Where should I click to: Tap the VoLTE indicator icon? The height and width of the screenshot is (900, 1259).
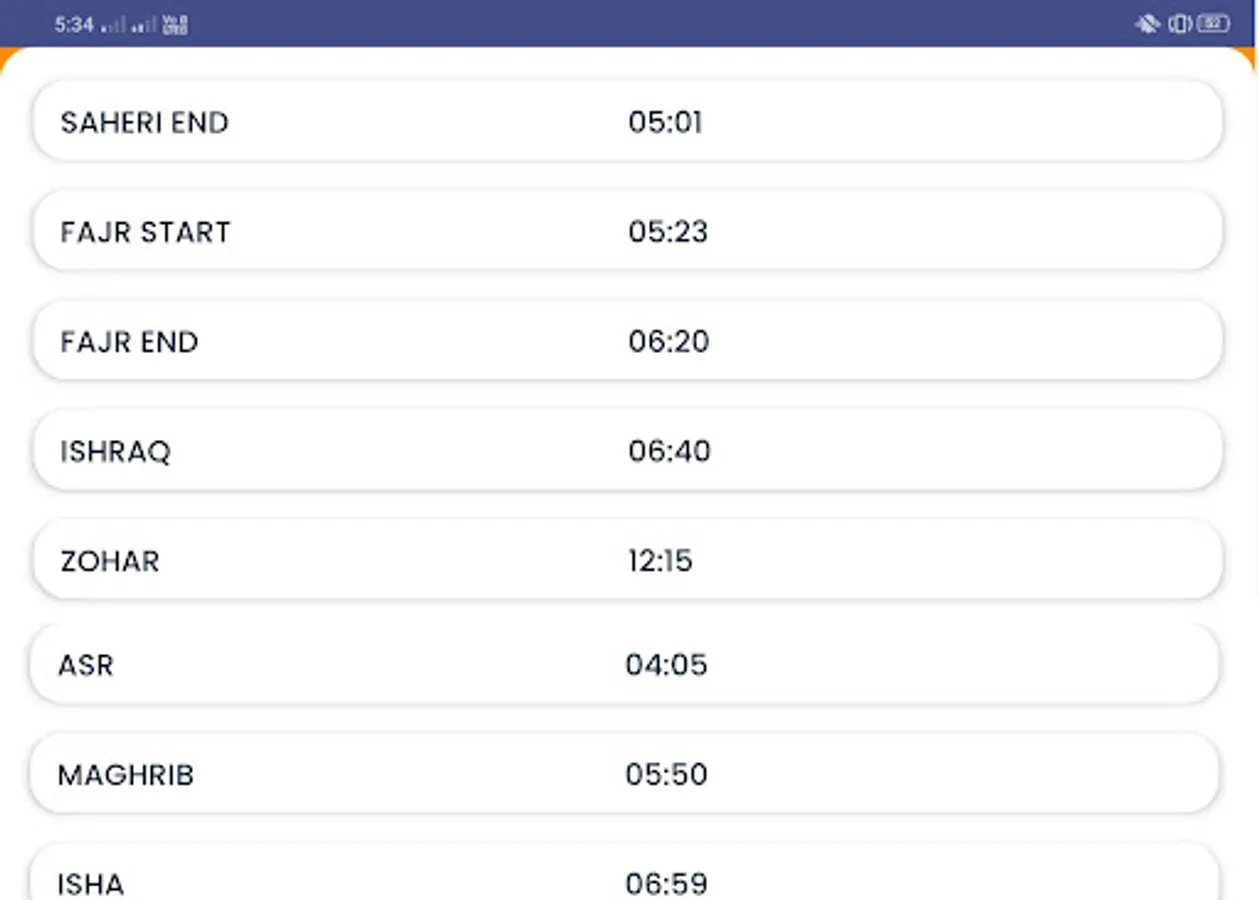coord(175,25)
